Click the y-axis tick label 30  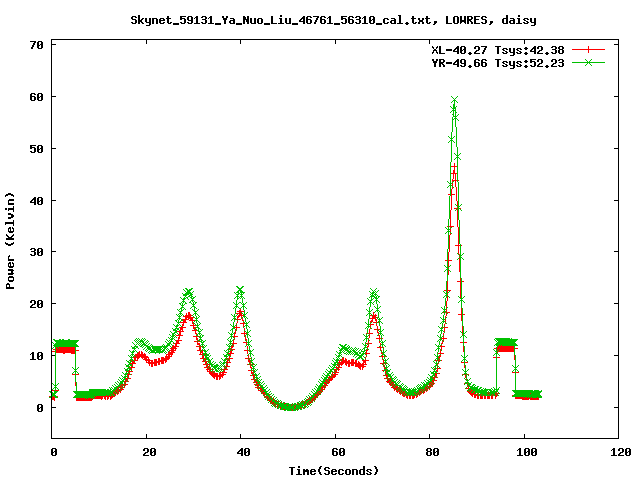pyautogui.click(x=36, y=252)
